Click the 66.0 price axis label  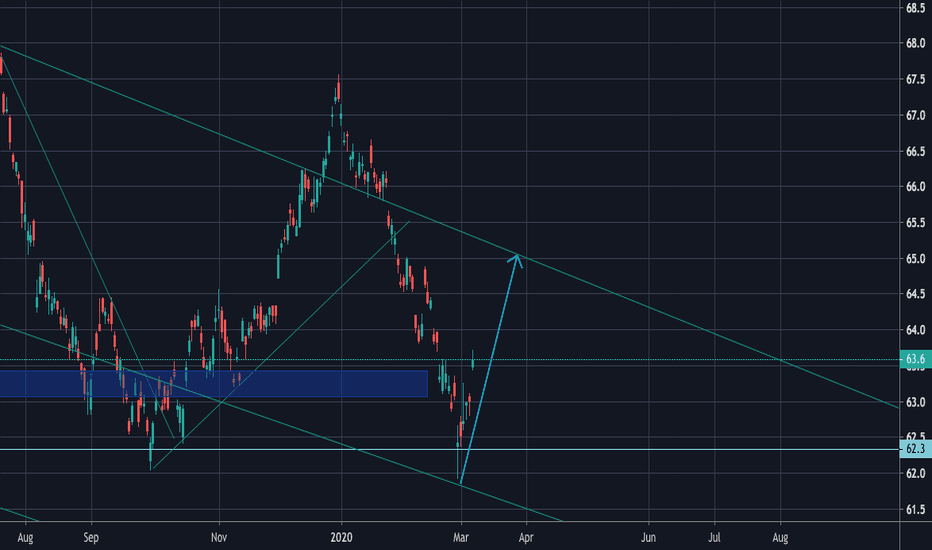tap(915, 187)
